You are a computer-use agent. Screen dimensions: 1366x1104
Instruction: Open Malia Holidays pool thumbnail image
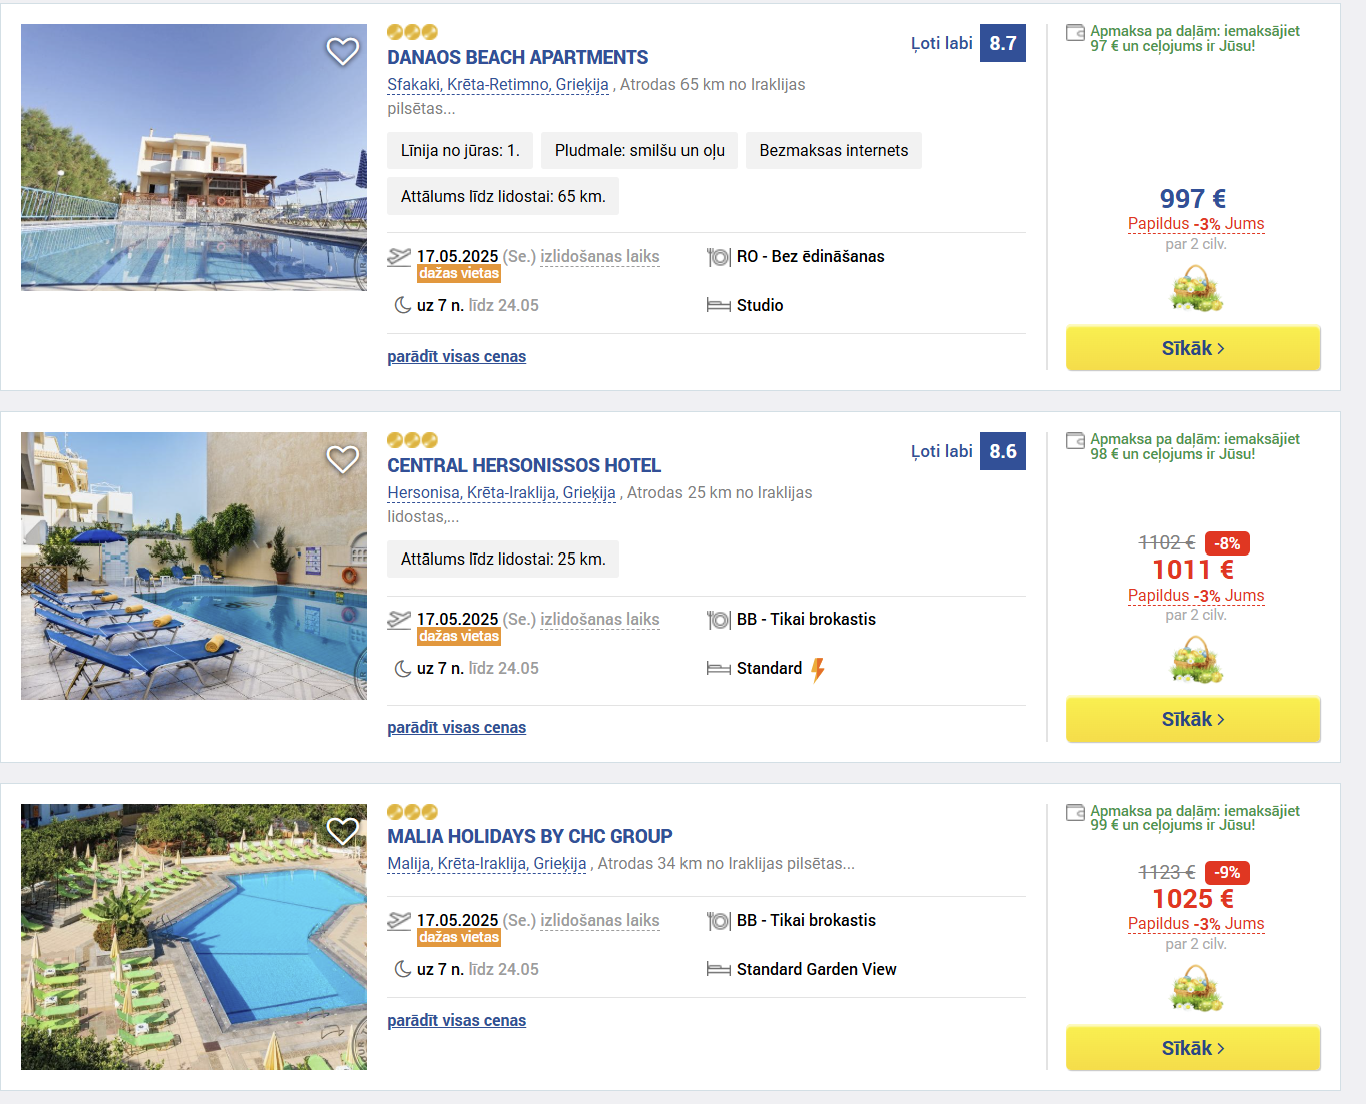coord(194,937)
